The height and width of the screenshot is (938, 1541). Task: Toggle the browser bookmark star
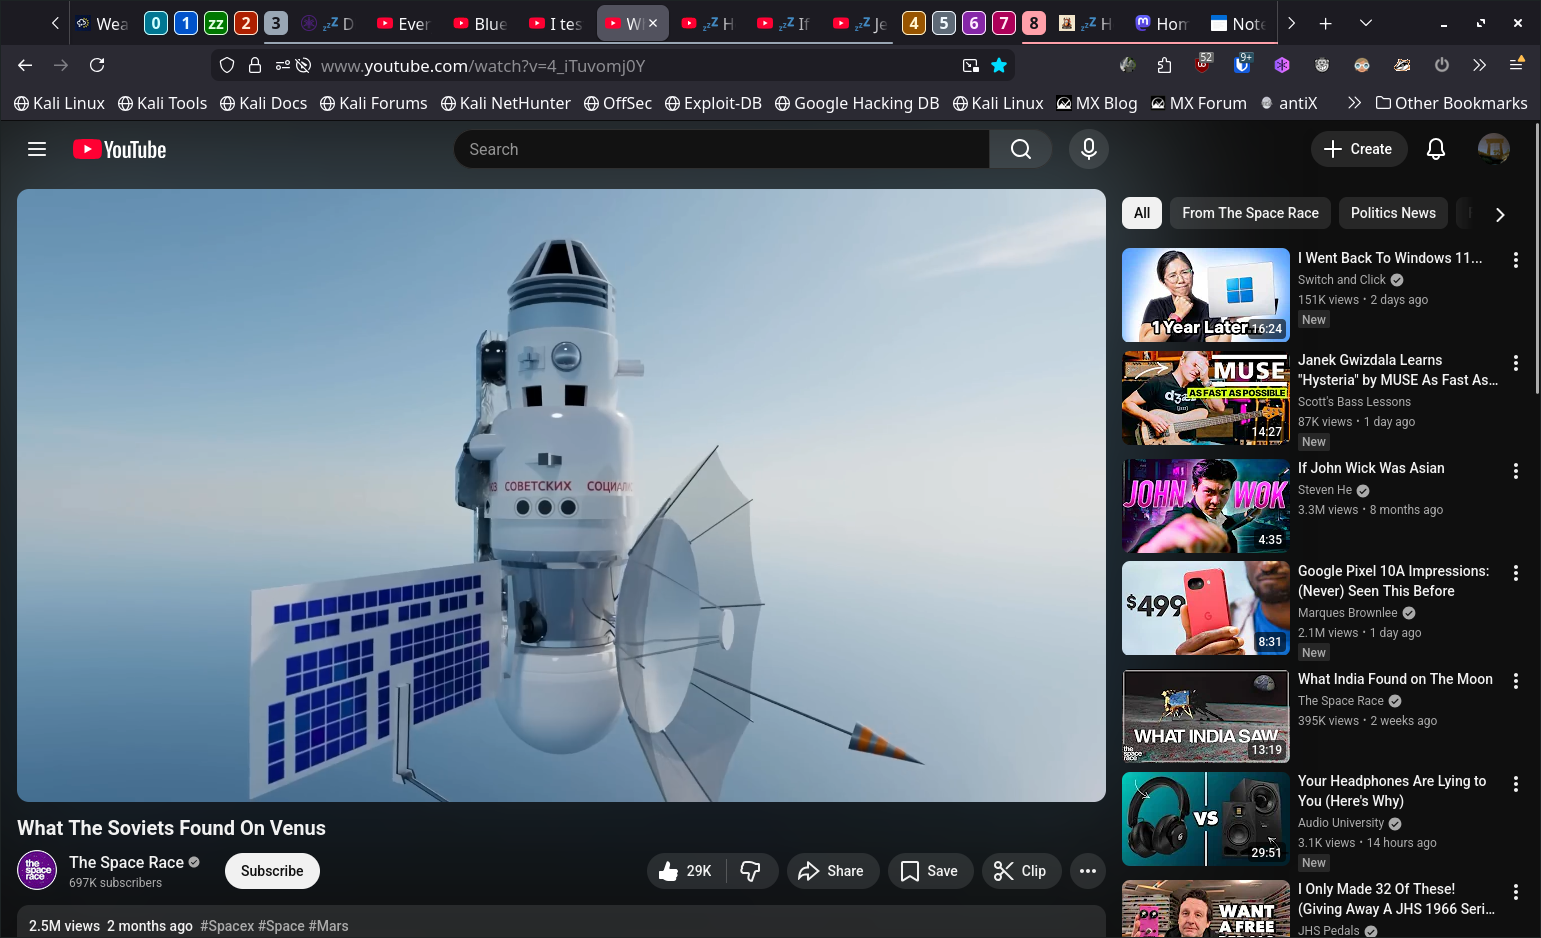[x=998, y=65]
